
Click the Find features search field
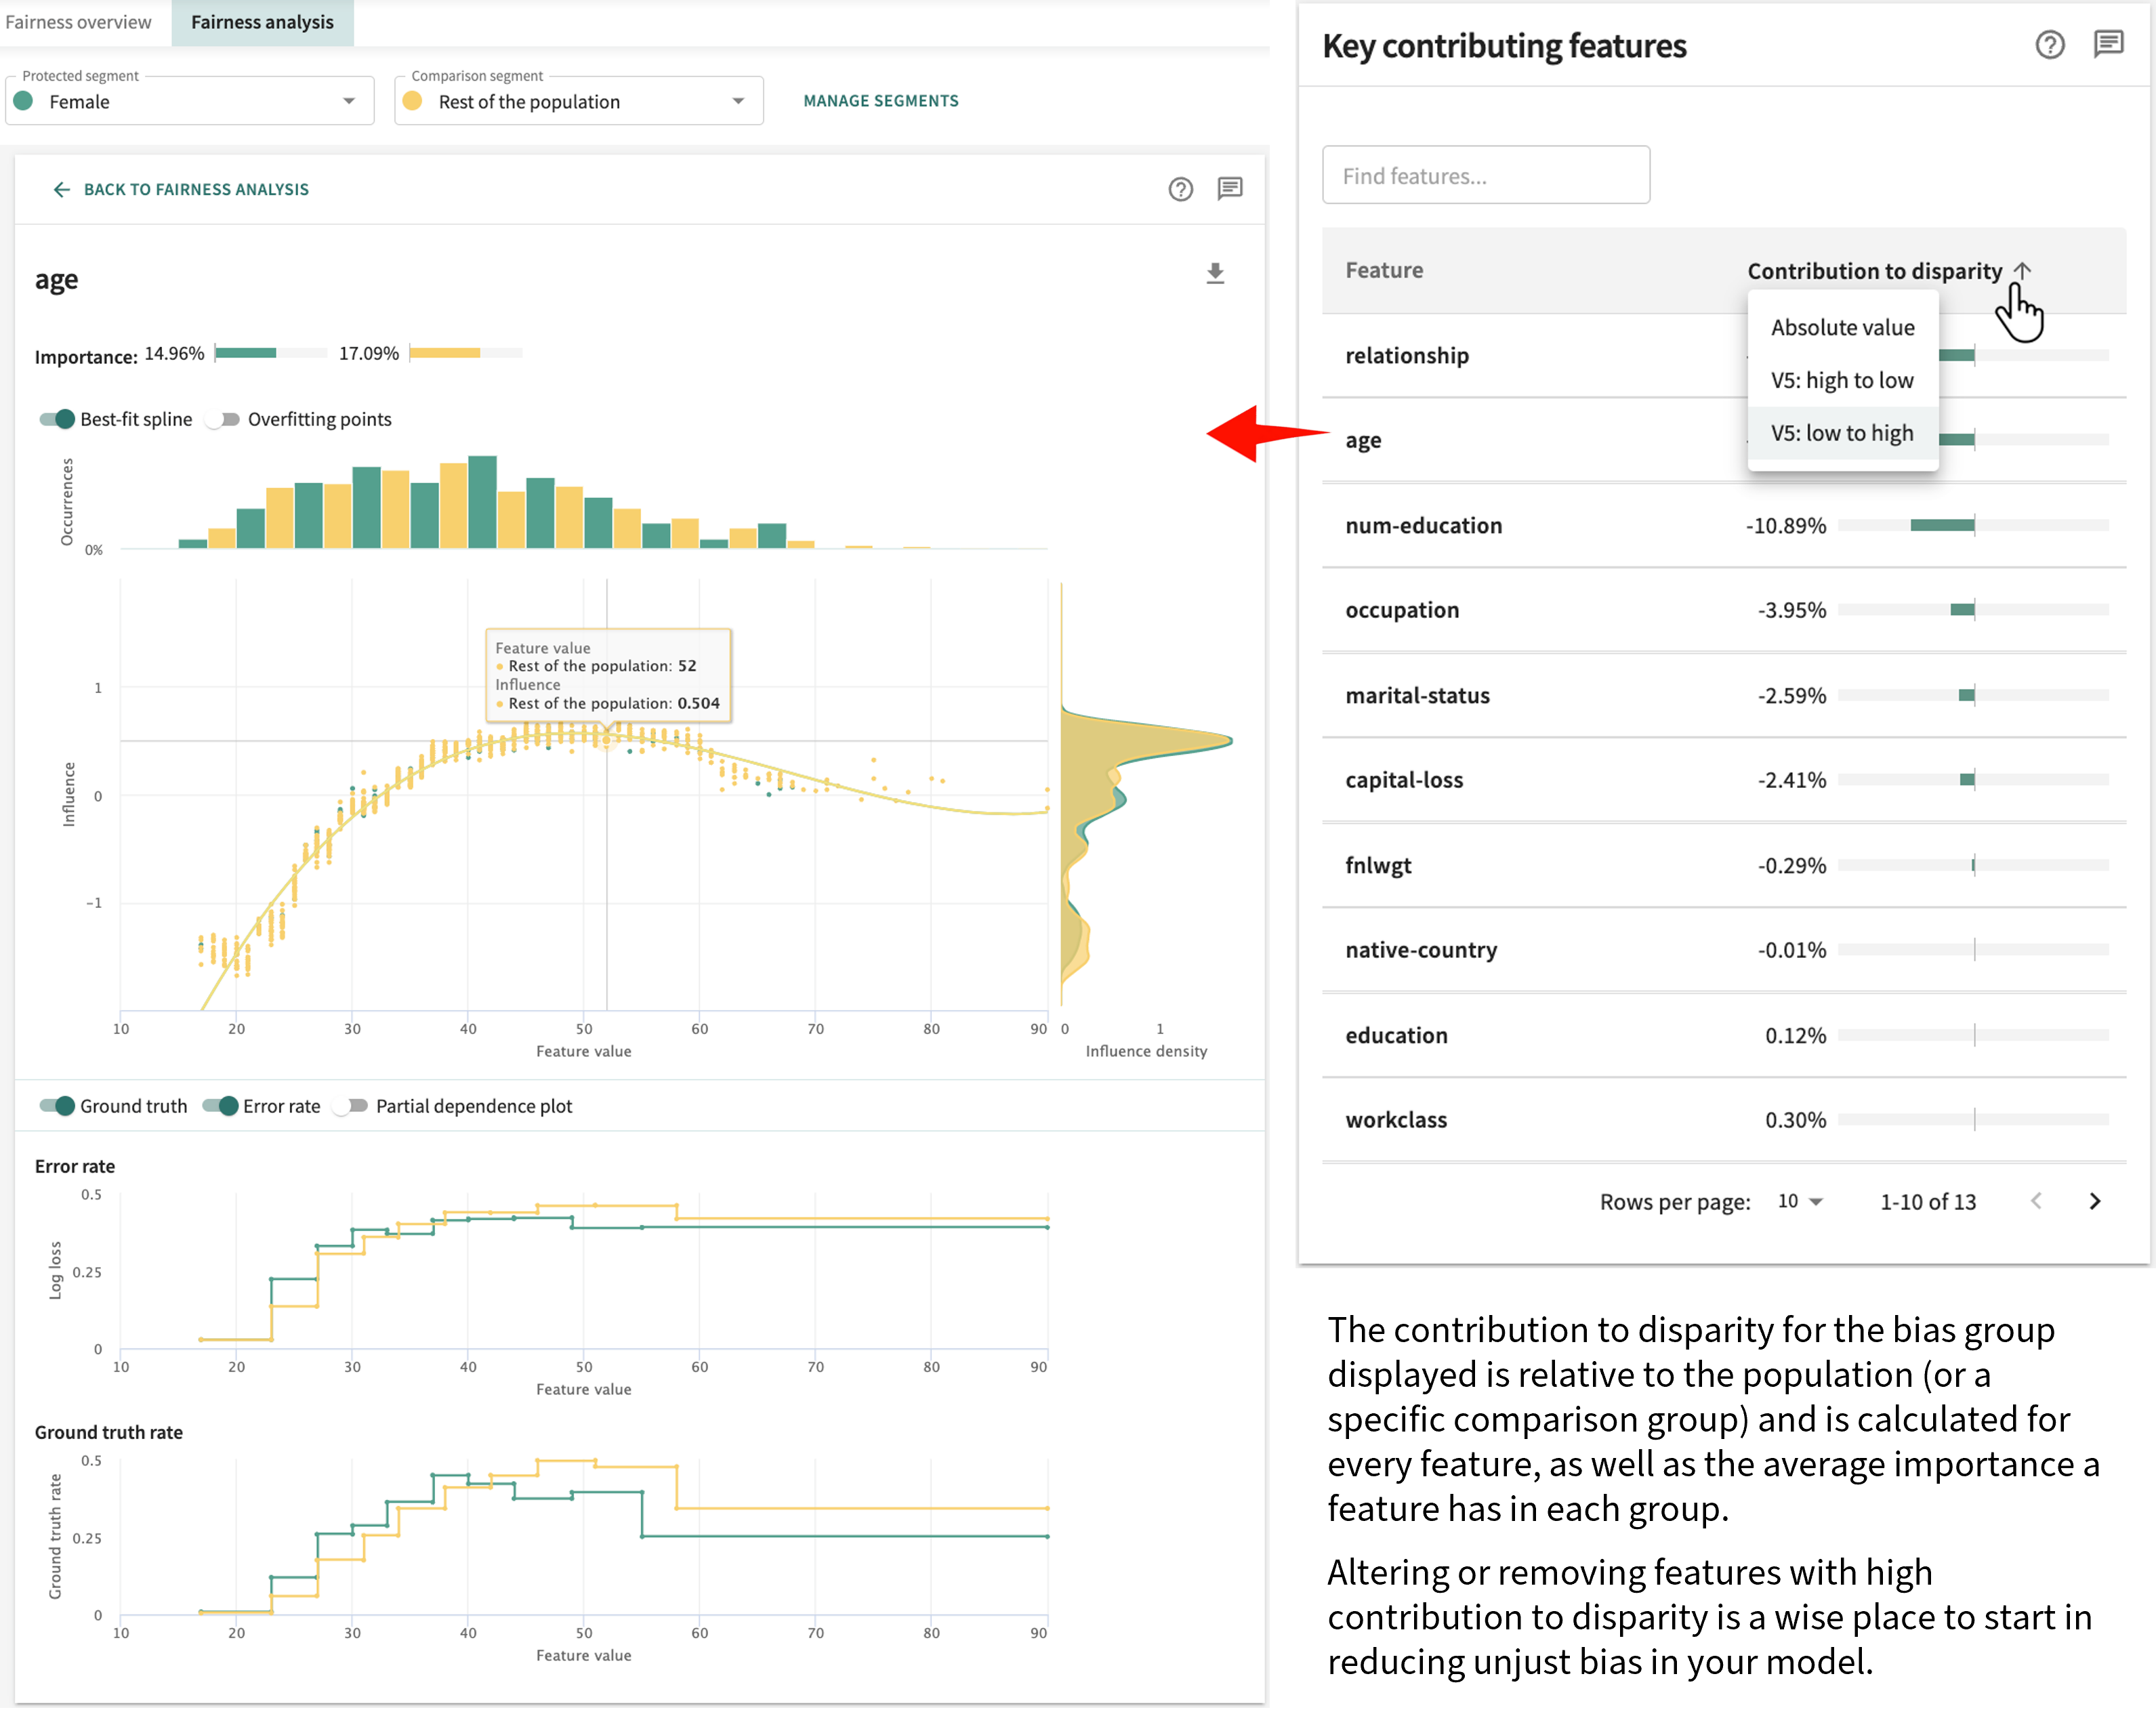pyautogui.click(x=1486, y=173)
